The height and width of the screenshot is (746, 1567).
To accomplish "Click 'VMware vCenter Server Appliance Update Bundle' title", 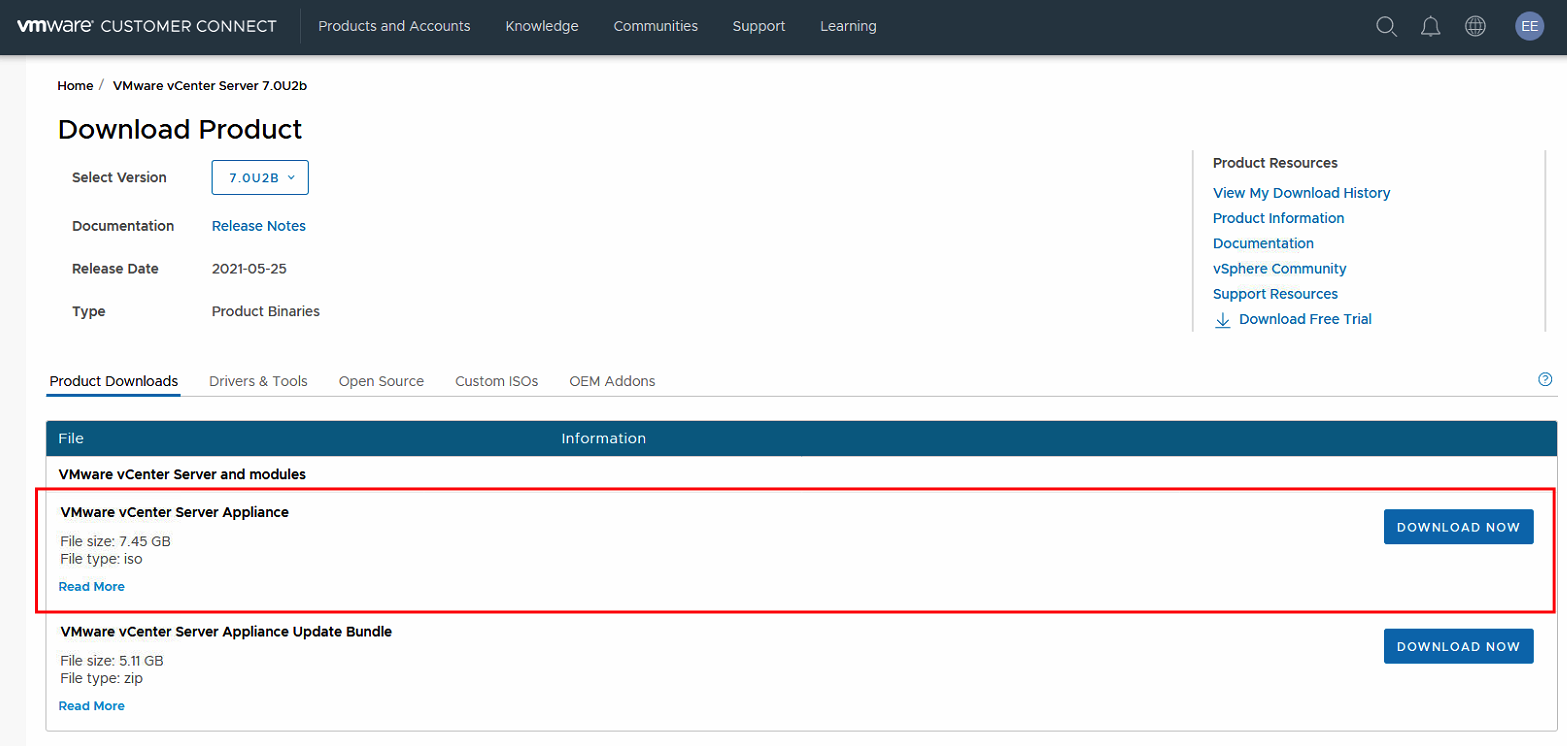I will [x=226, y=632].
